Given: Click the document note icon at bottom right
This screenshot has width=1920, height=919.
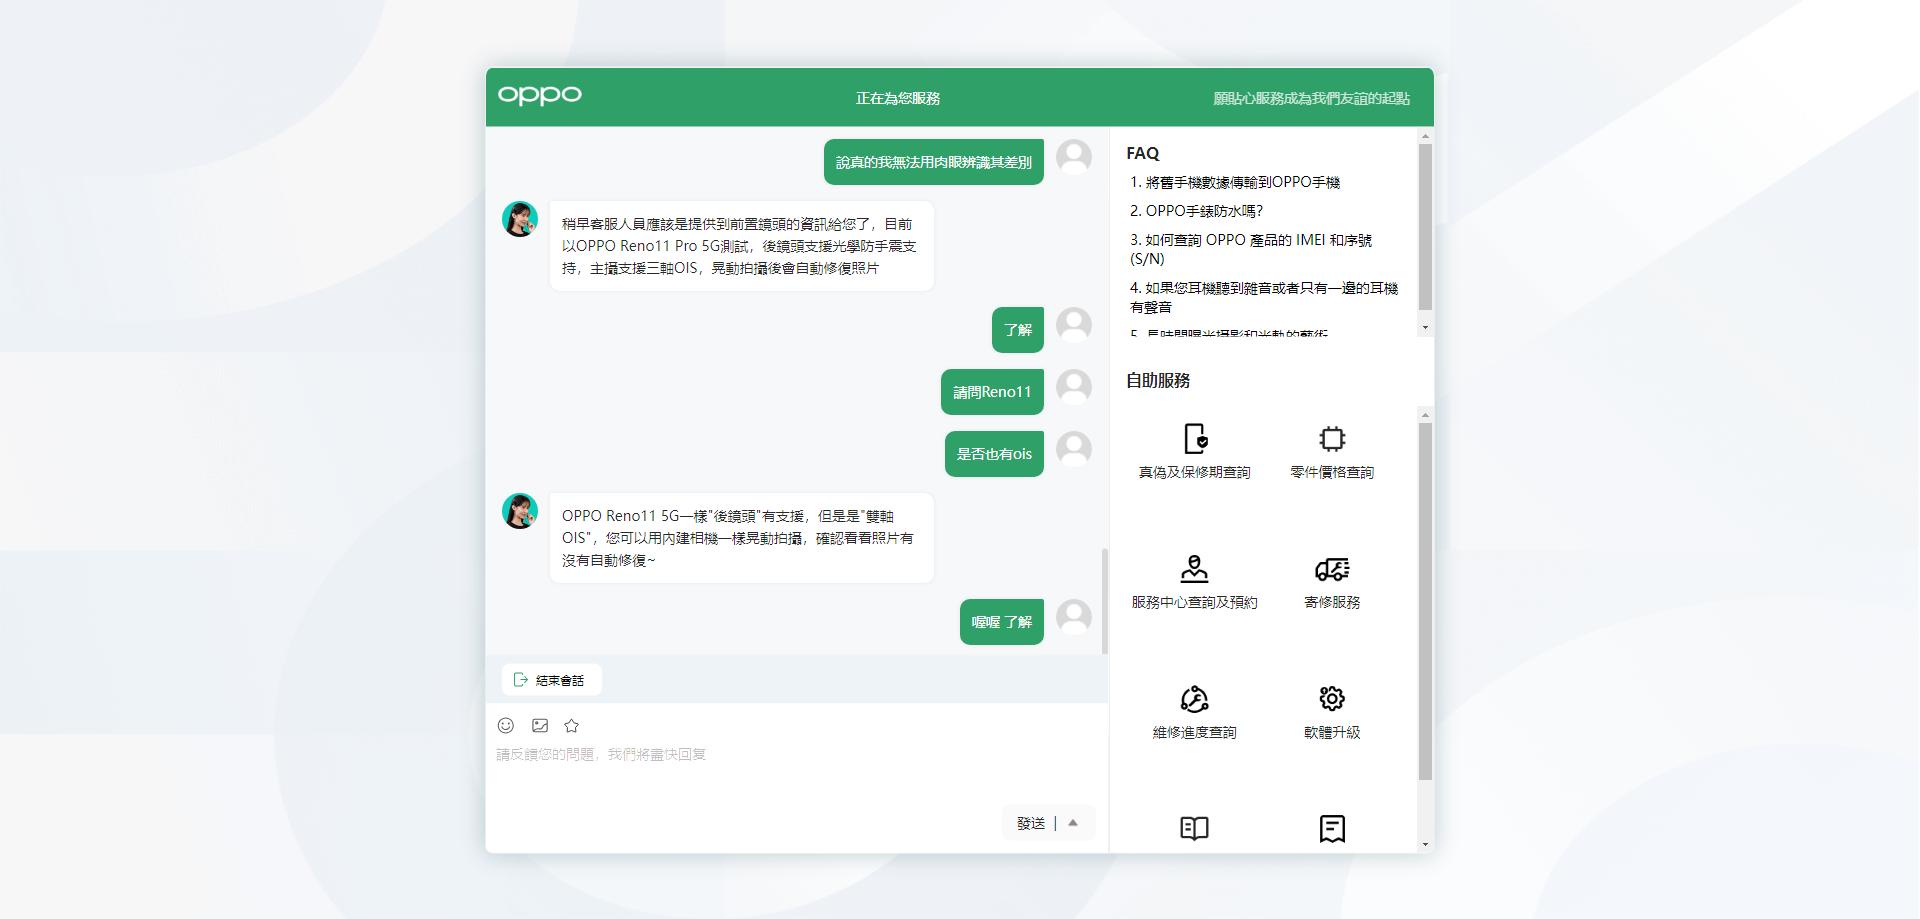Looking at the screenshot, I should click(x=1331, y=828).
